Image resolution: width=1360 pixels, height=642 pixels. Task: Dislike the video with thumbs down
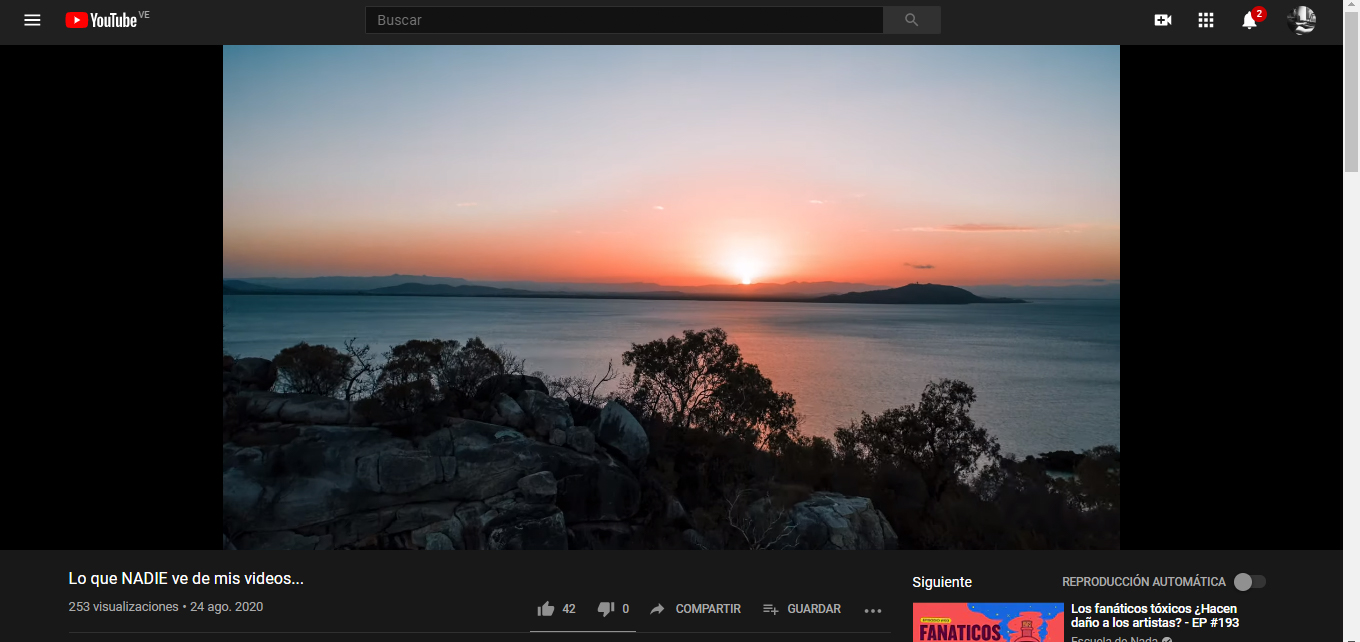tap(613, 609)
